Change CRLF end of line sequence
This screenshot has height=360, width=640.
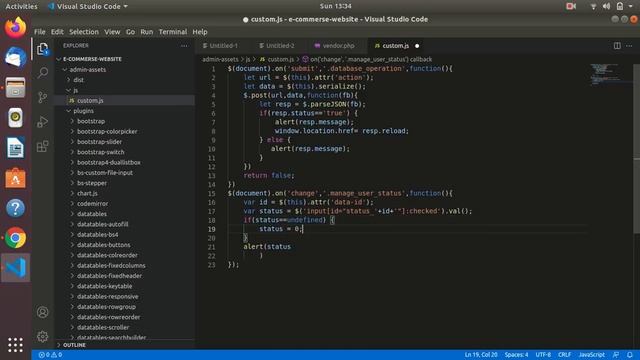coord(564,355)
